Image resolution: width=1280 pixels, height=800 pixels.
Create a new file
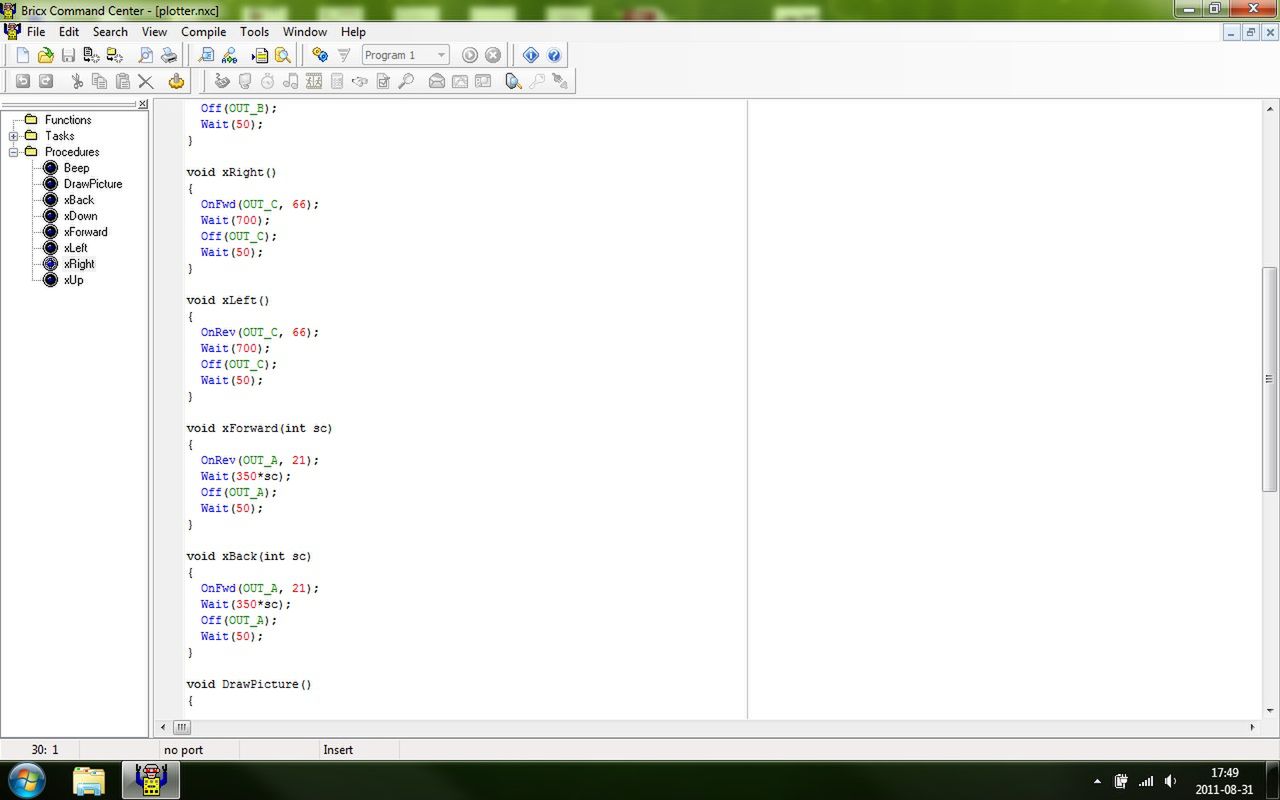coord(22,55)
